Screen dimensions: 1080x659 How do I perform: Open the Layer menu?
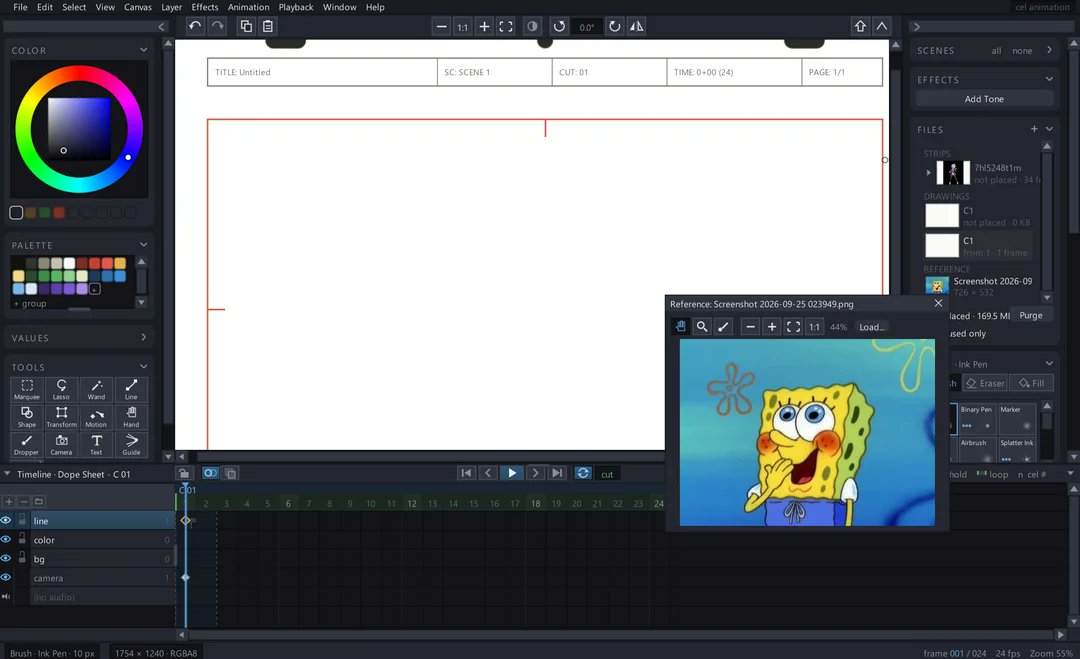172,7
